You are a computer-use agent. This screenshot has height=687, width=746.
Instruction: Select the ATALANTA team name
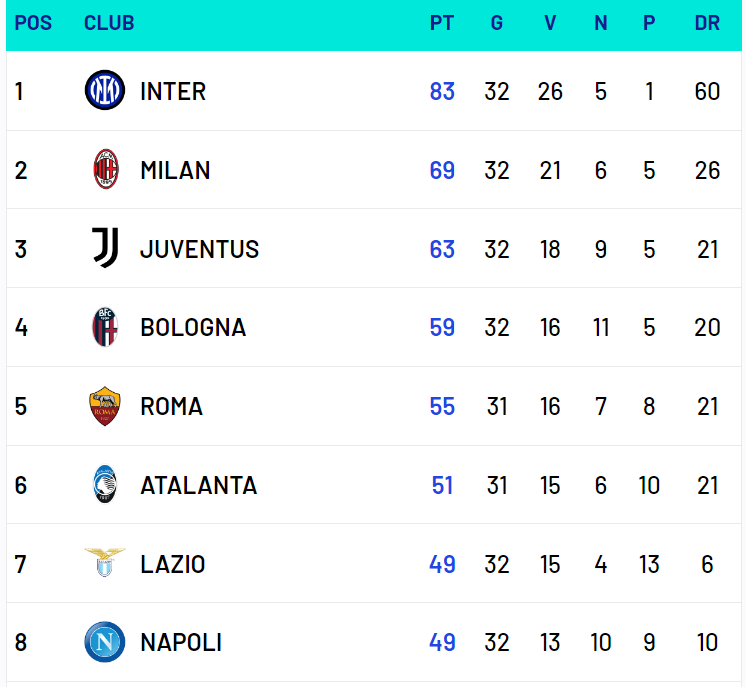click(x=198, y=485)
